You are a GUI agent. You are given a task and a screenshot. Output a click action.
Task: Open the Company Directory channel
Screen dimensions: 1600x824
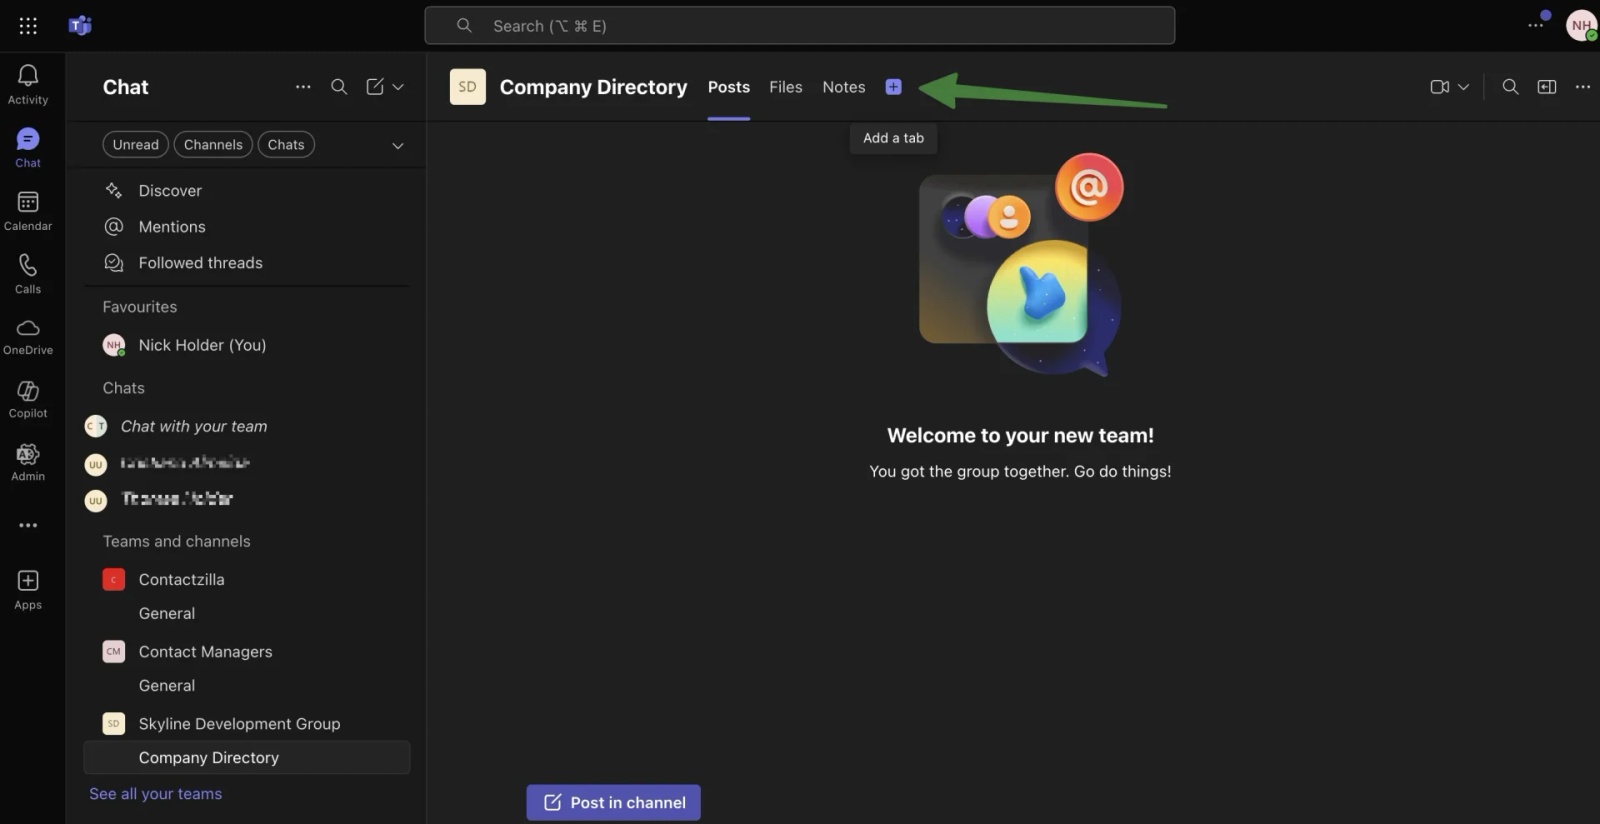tap(247, 757)
